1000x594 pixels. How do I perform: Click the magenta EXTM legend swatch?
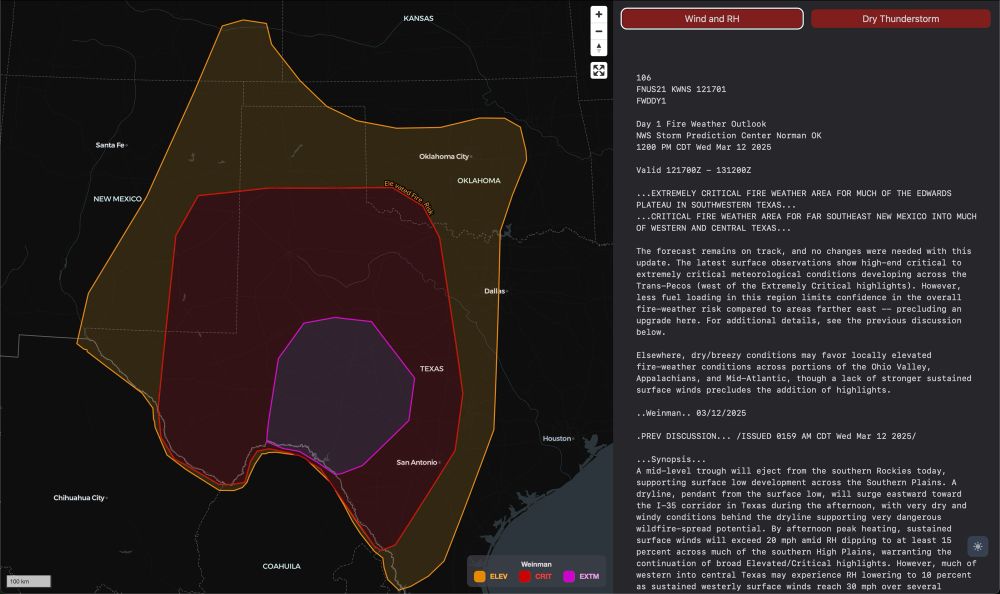pyautogui.click(x=570, y=577)
